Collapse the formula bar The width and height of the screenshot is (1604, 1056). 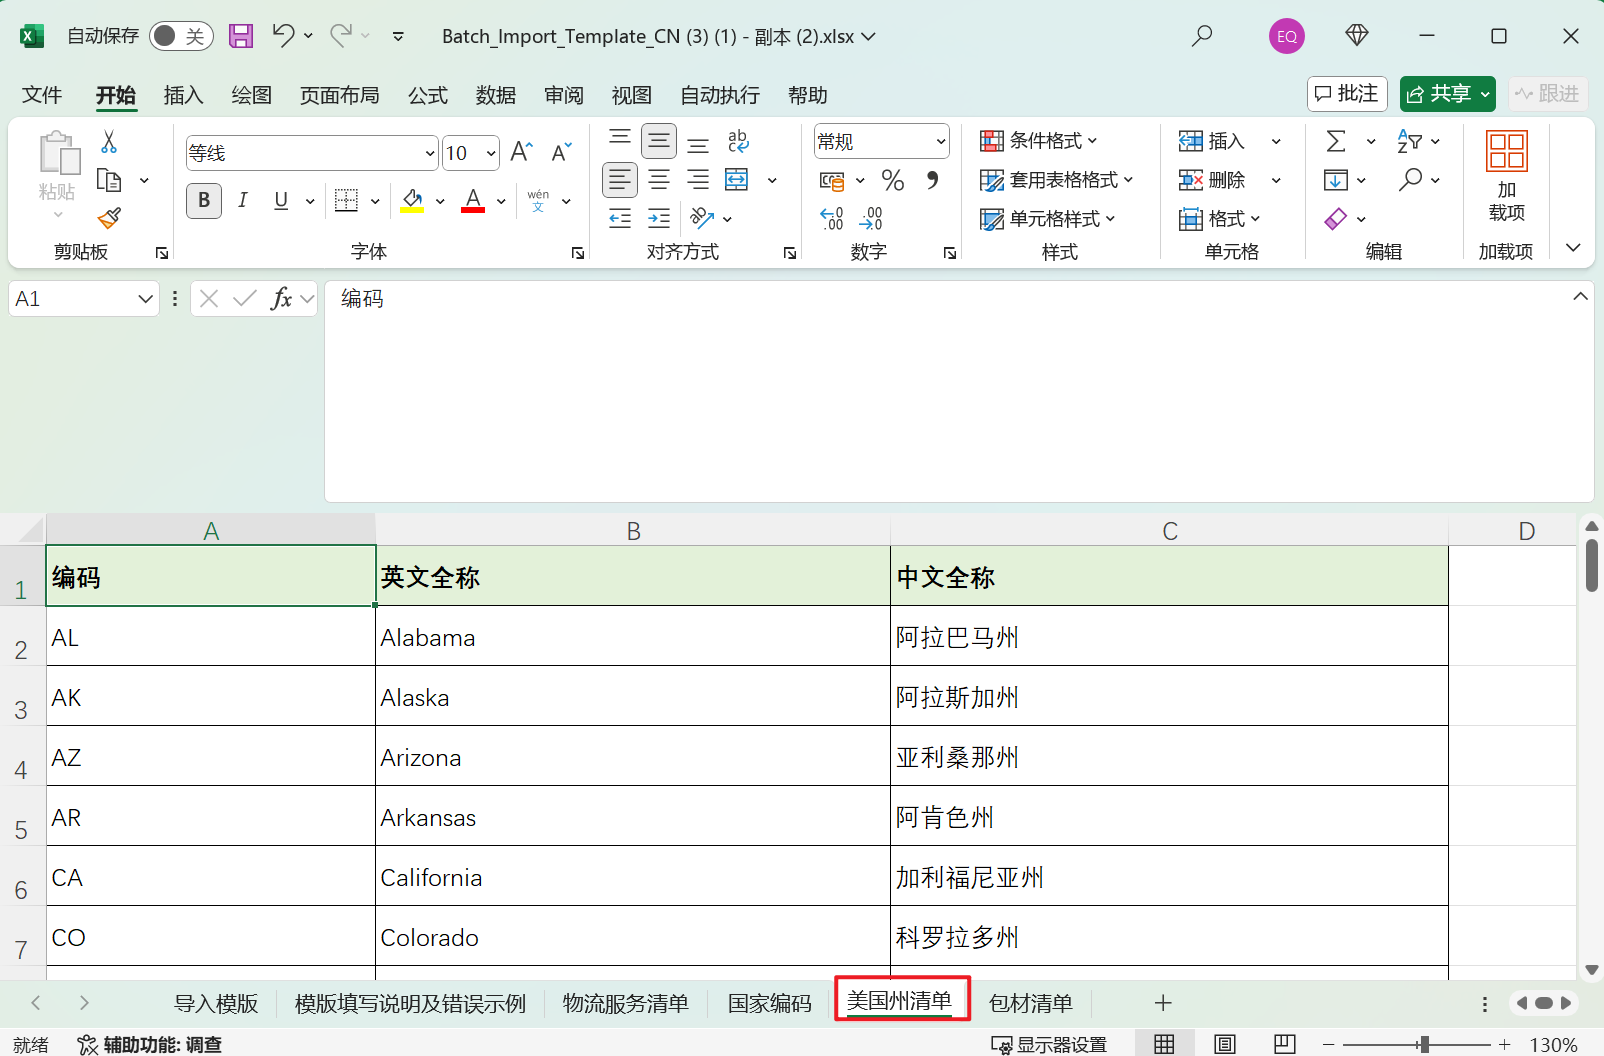click(x=1580, y=296)
